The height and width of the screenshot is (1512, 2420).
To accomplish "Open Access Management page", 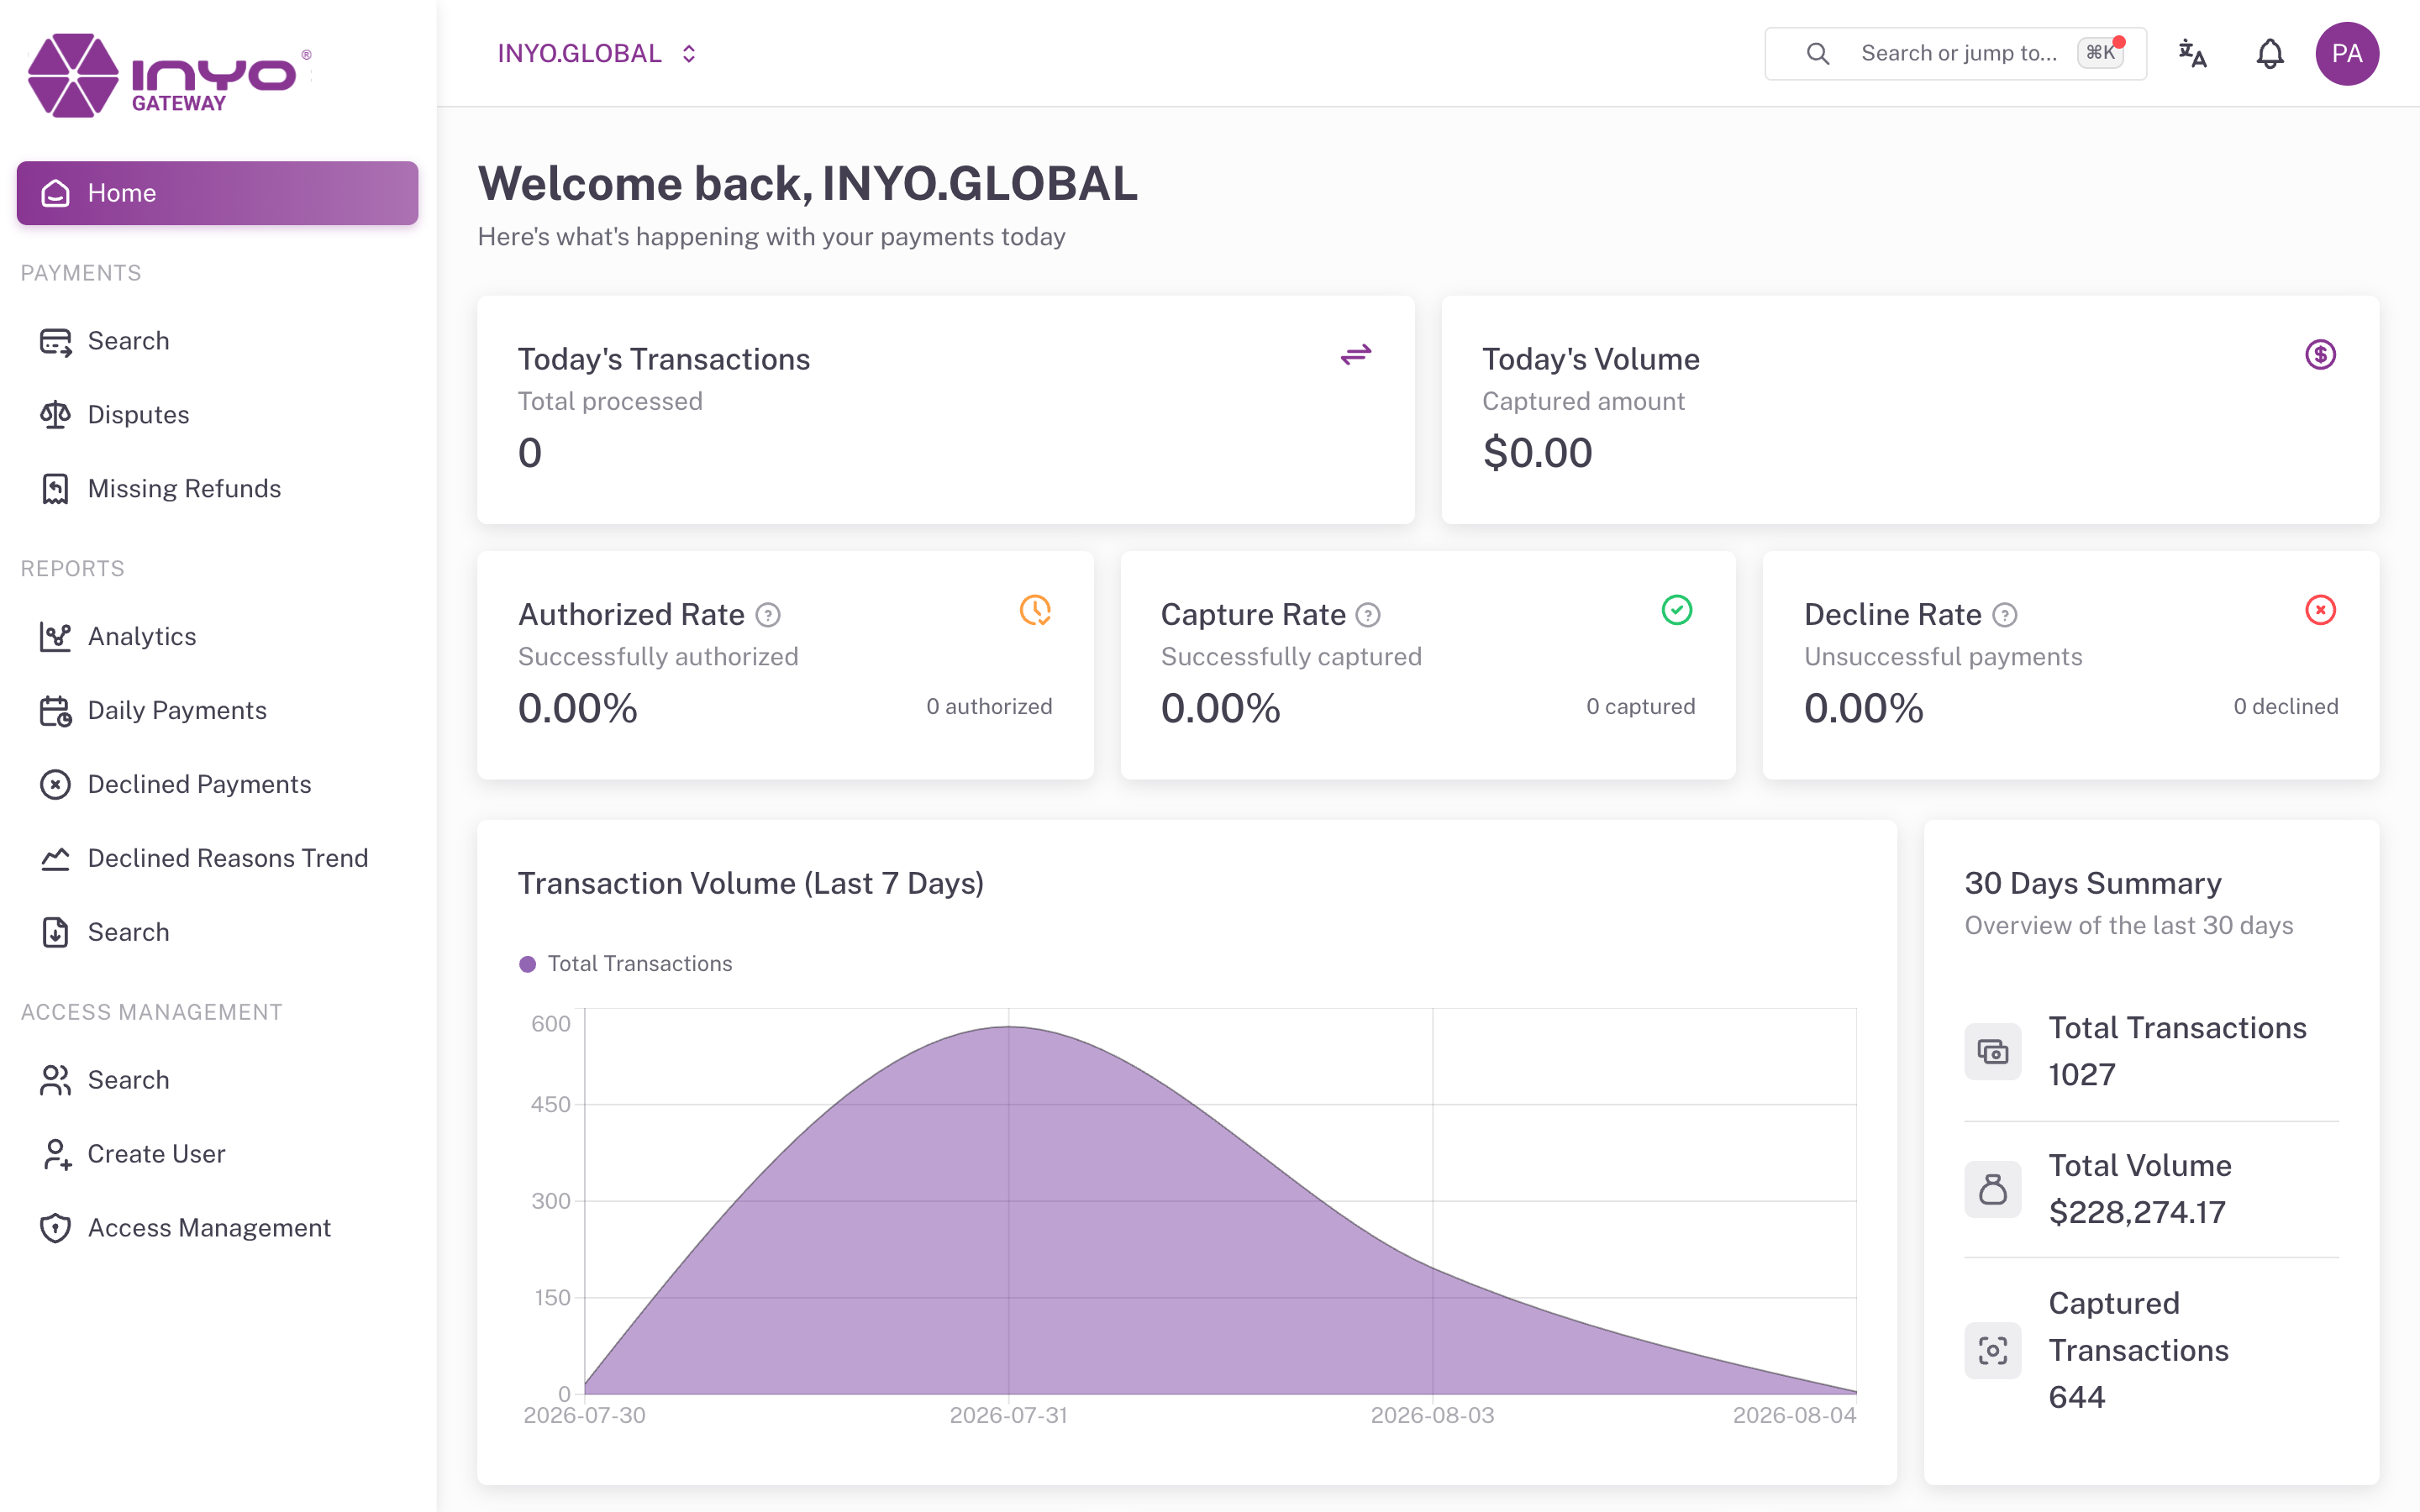I will coord(217,1228).
